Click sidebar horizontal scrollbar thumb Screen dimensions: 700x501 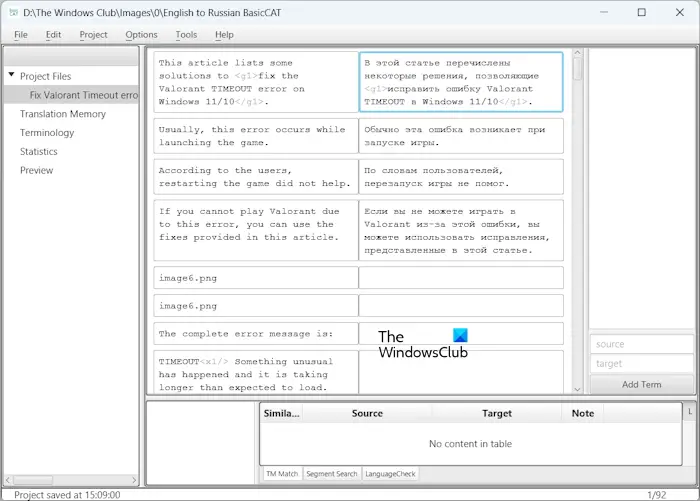click(x=33, y=480)
